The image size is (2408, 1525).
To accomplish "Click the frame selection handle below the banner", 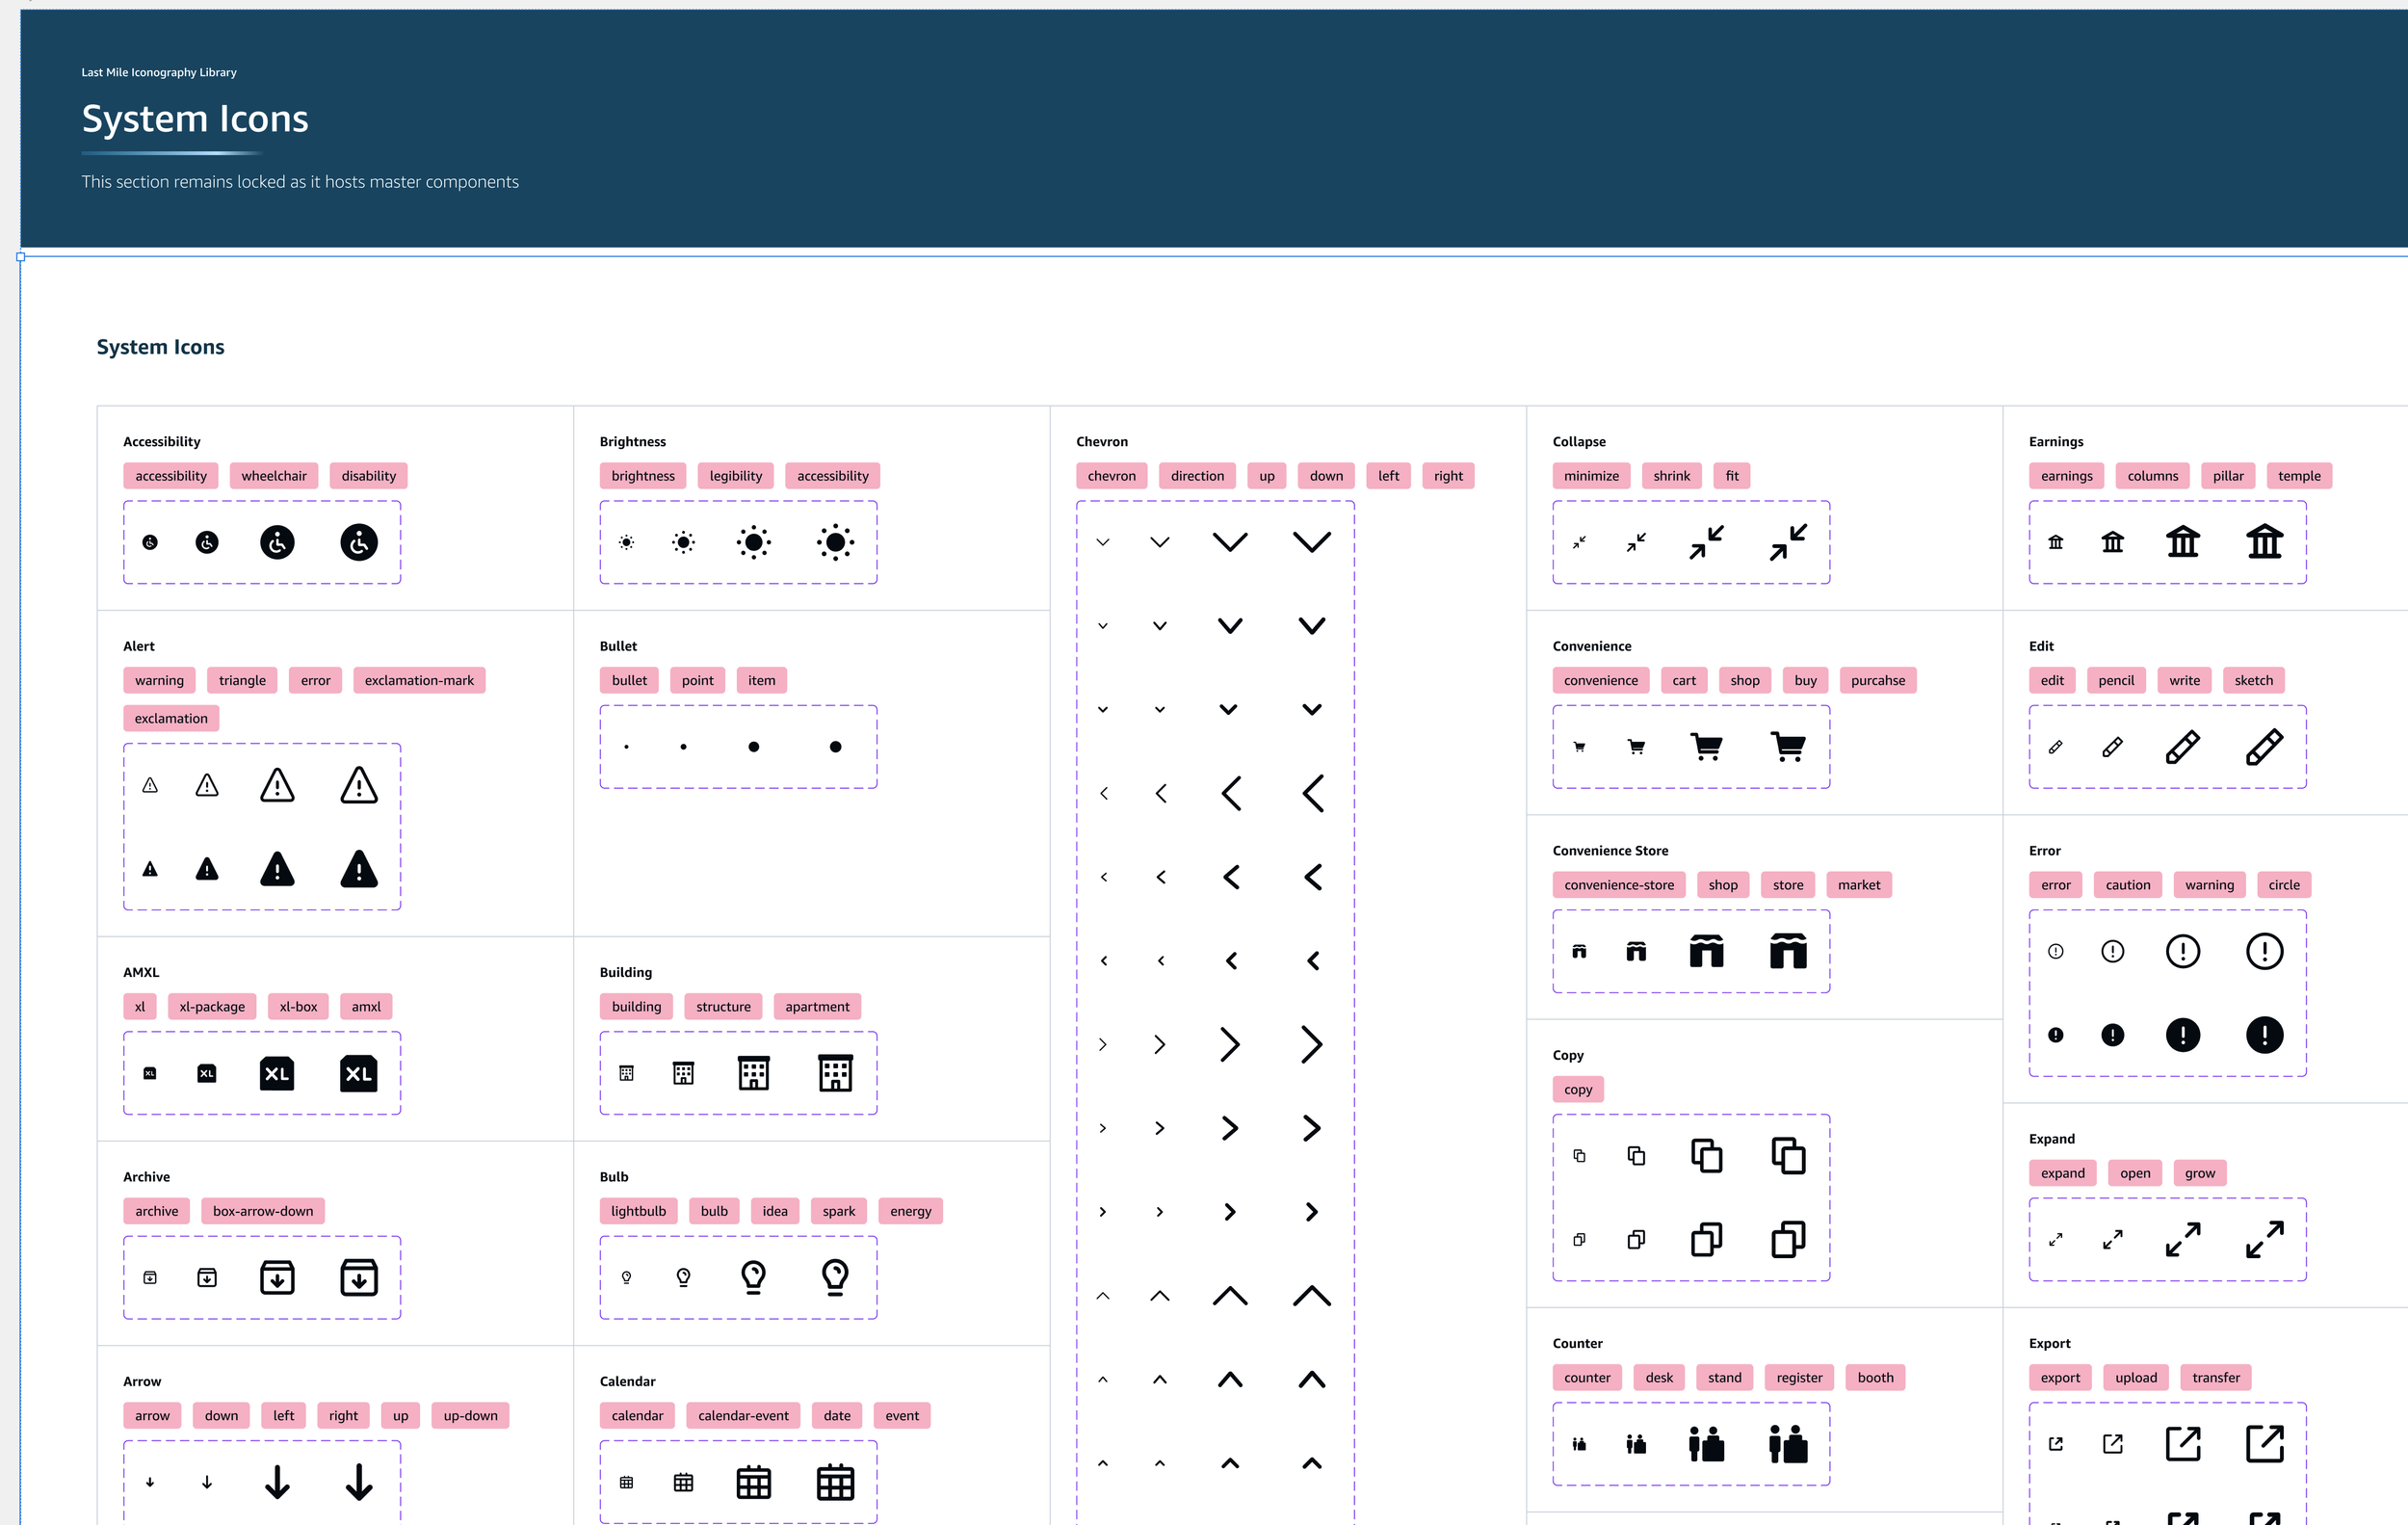I will (21, 257).
